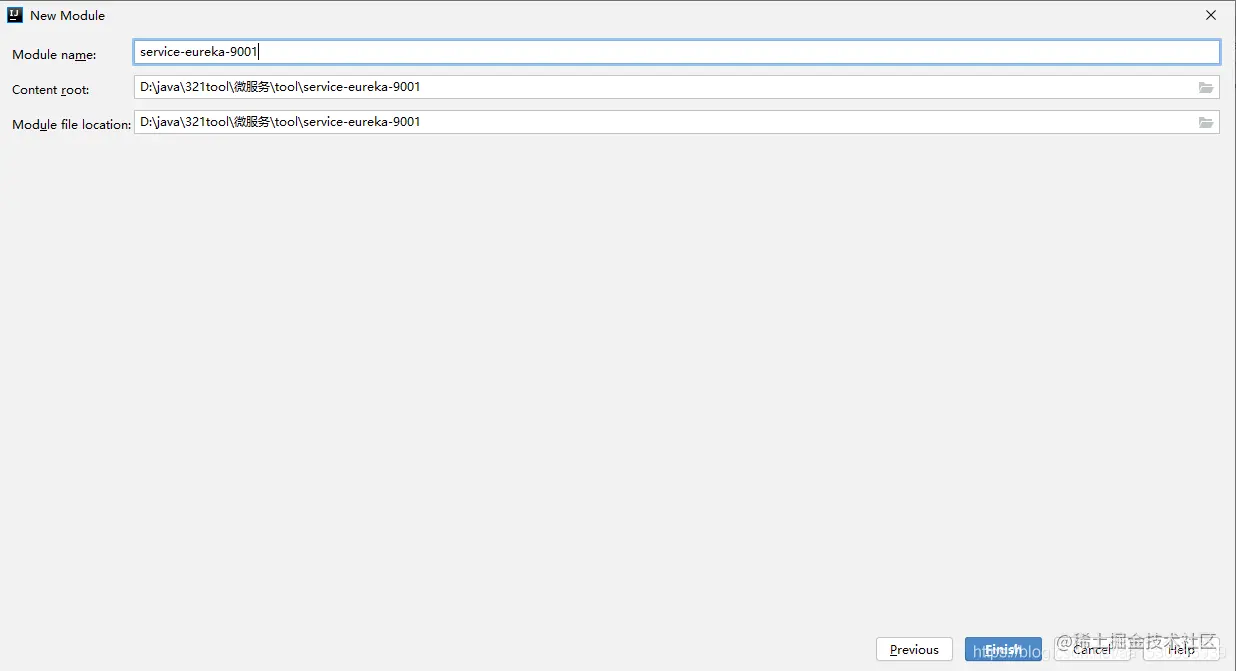Click the Module name input field
1236x671 pixels.
677,52
